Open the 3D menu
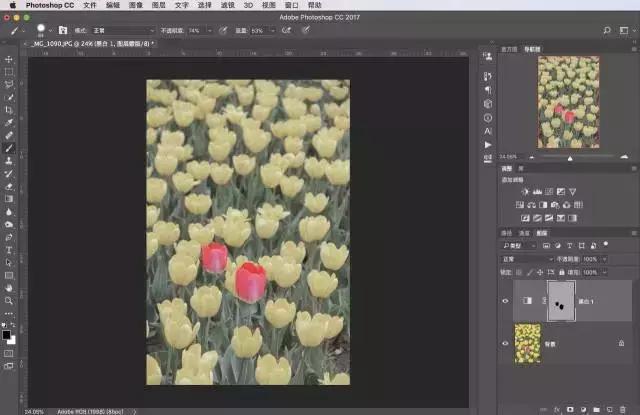The height and width of the screenshot is (415, 640). click(248, 5)
